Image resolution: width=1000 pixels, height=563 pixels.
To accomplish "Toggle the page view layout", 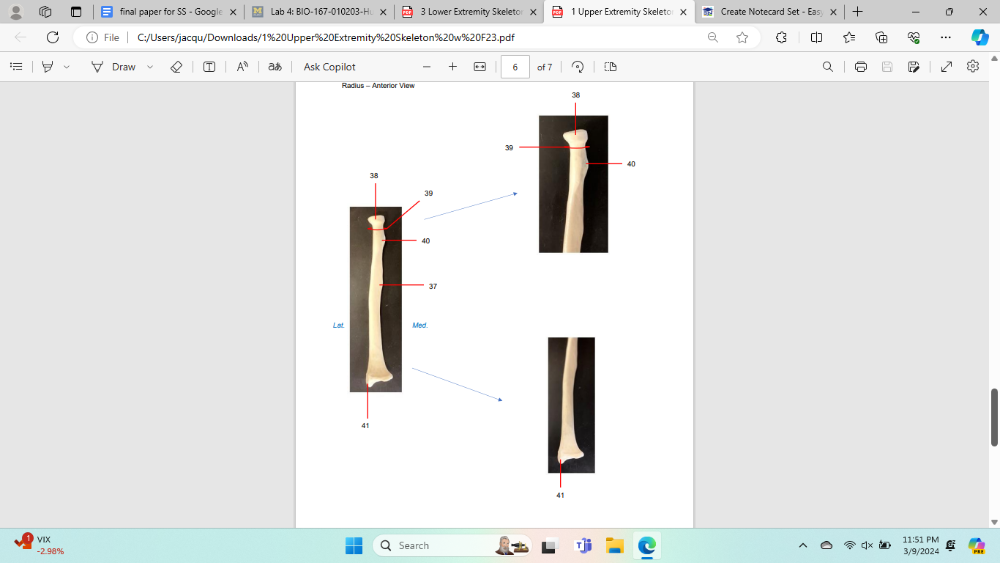I will point(610,67).
